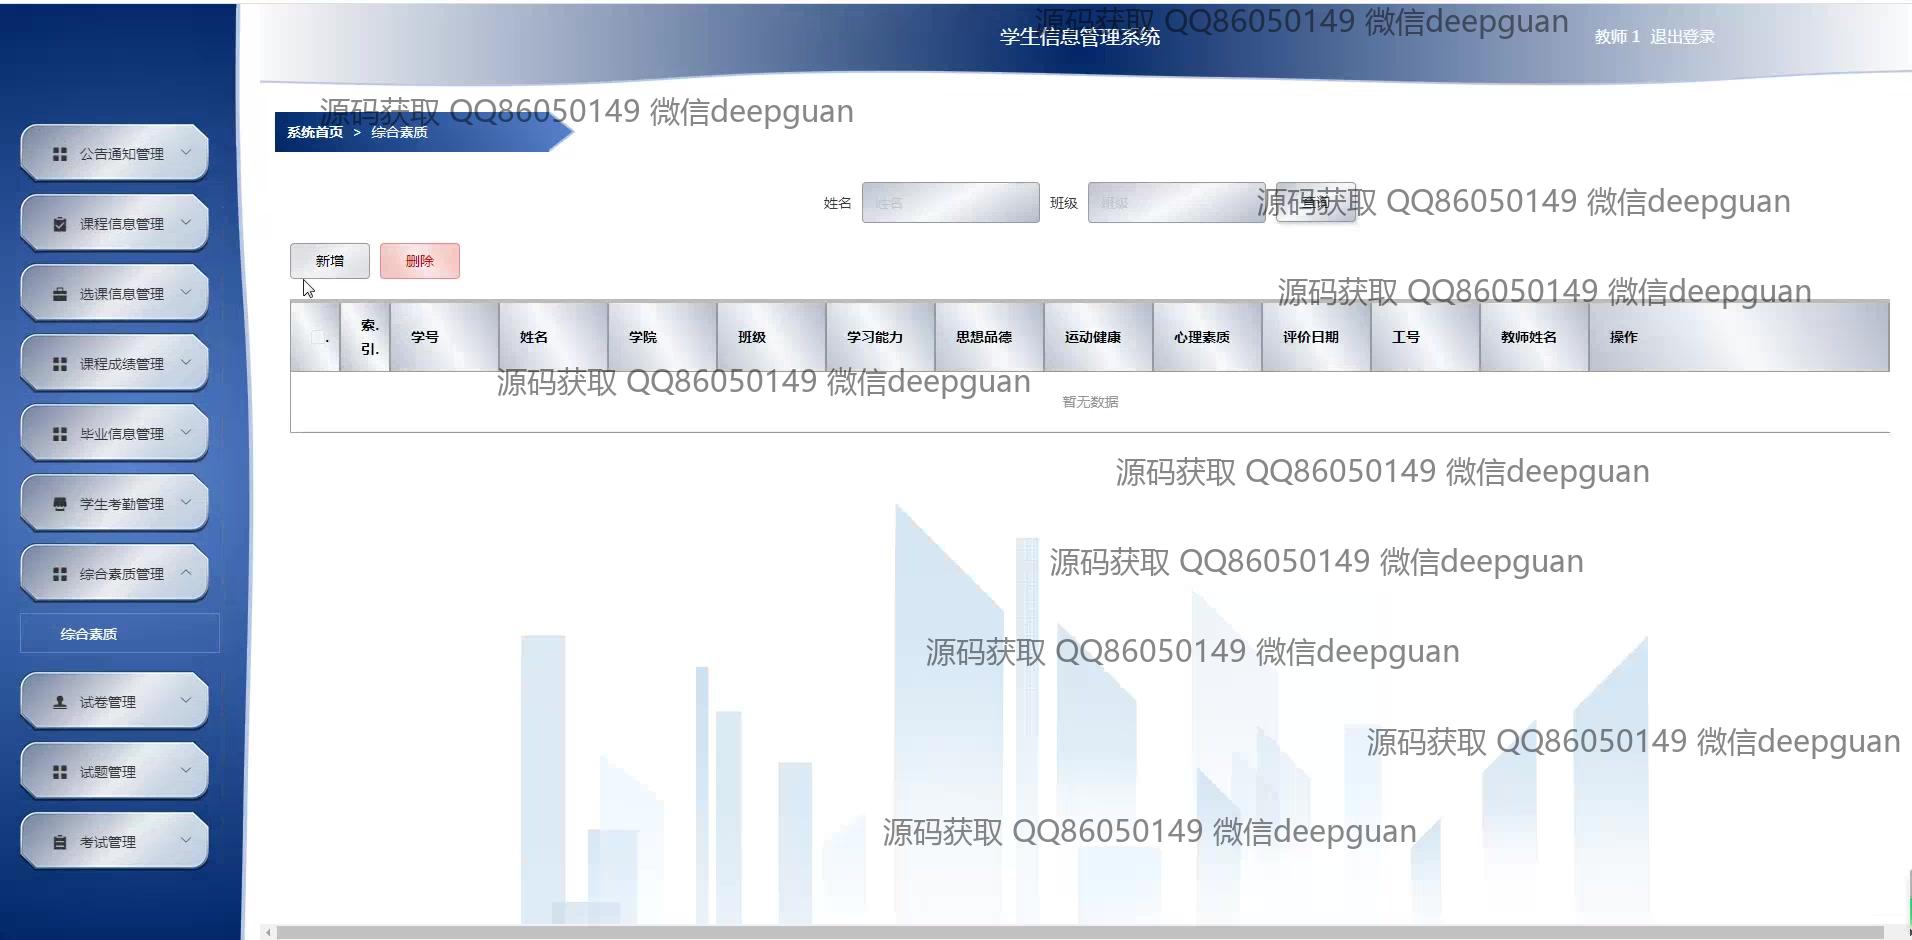Expand the 试题管理 chevron
This screenshot has width=1912, height=940.
coord(186,771)
